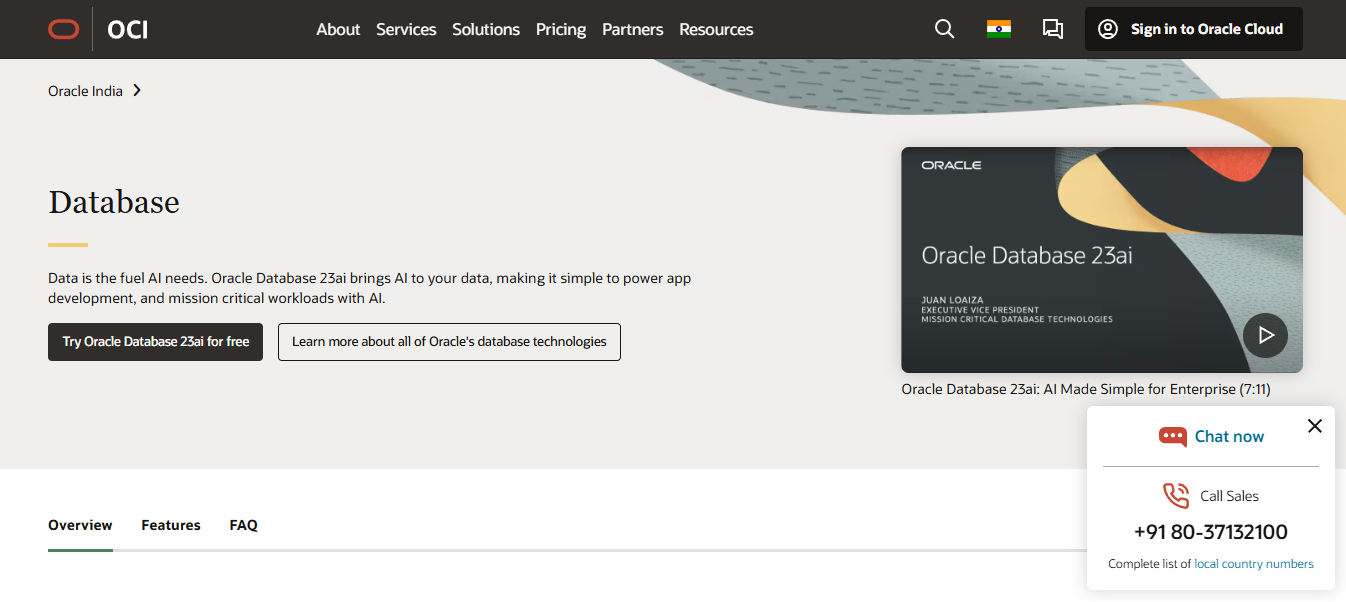Screen dimensions: 1346x602
Task: Play the Oracle Database 23ai video
Action: pyautogui.click(x=1265, y=335)
